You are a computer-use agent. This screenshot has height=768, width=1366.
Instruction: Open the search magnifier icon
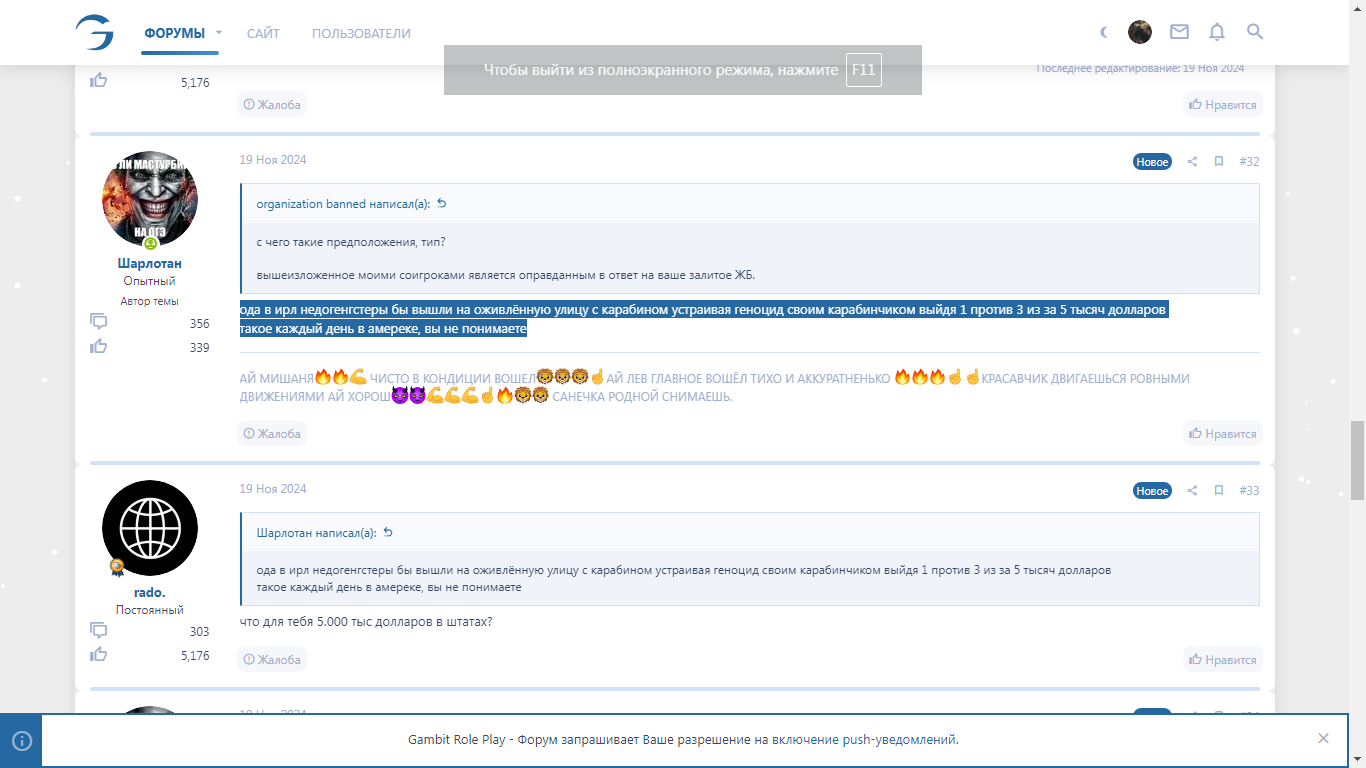[x=1255, y=32]
